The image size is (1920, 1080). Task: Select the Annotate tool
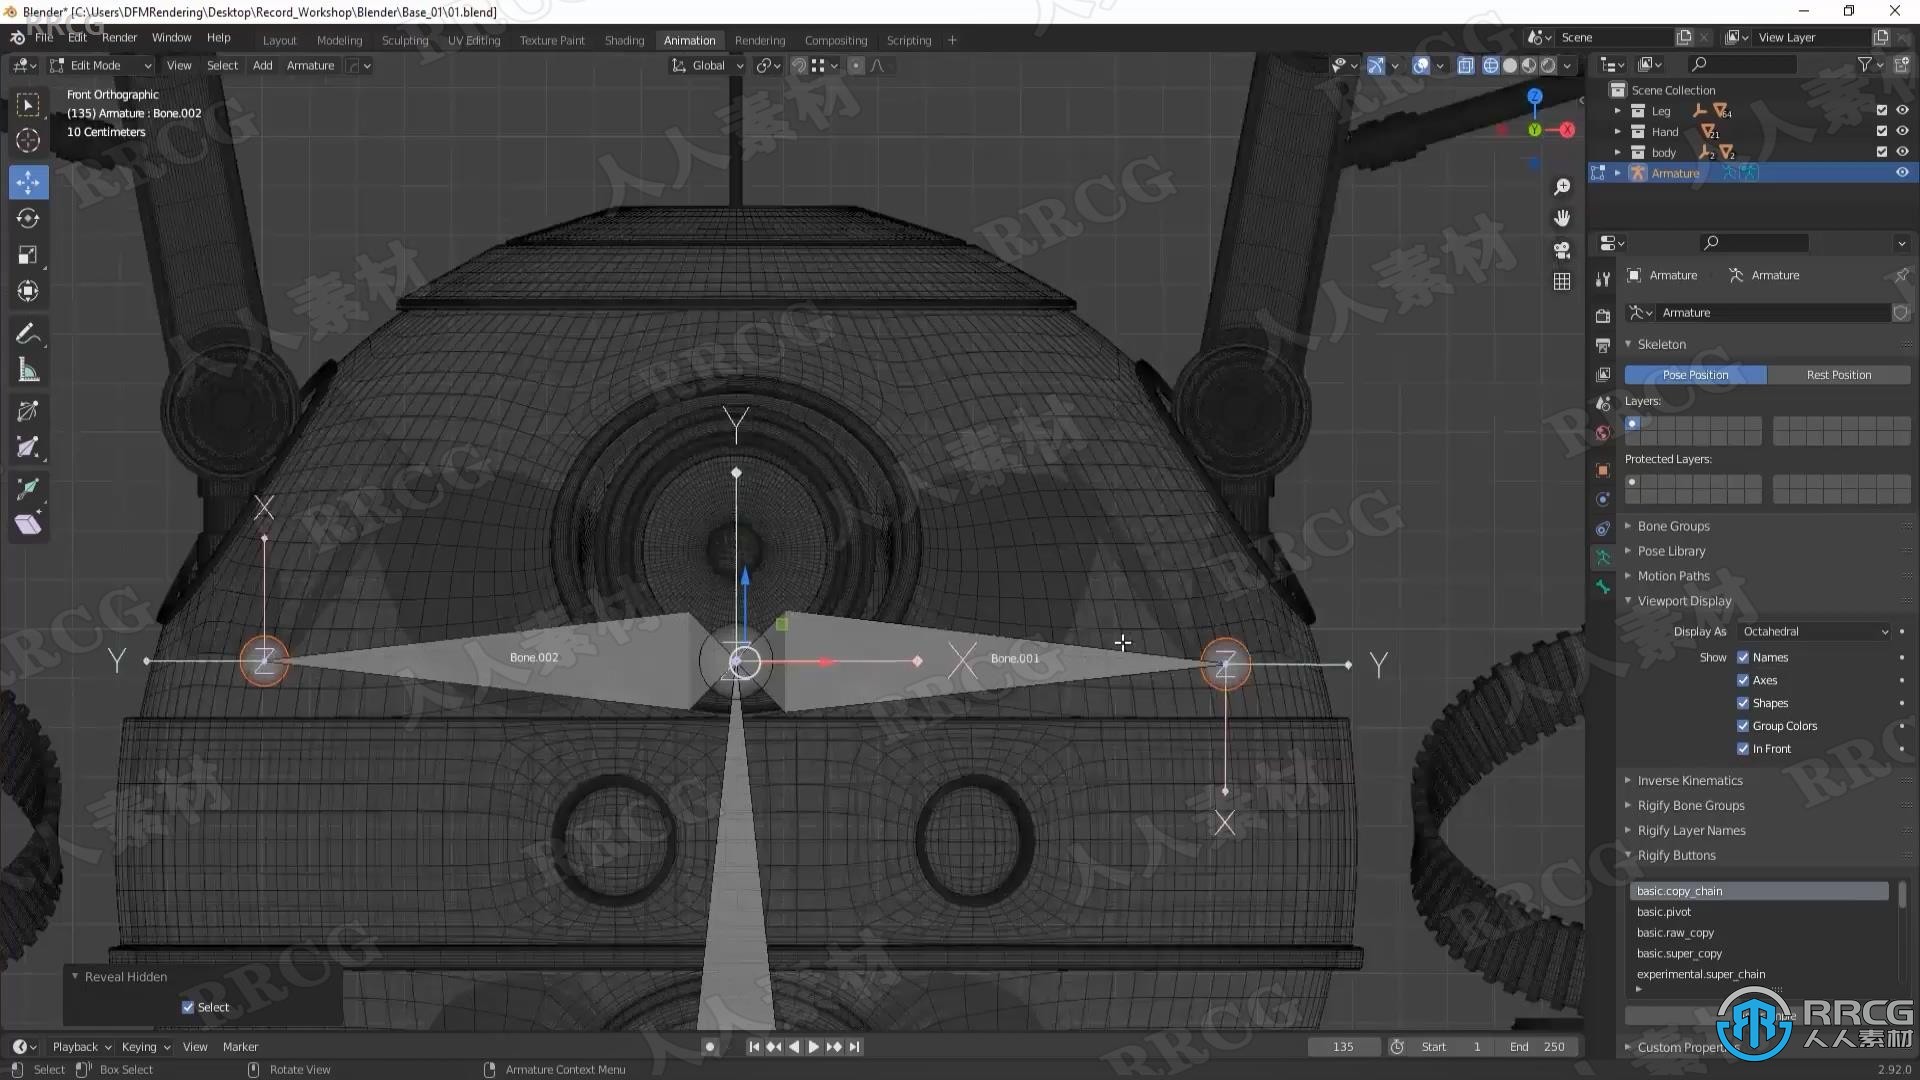click(28, 334)
